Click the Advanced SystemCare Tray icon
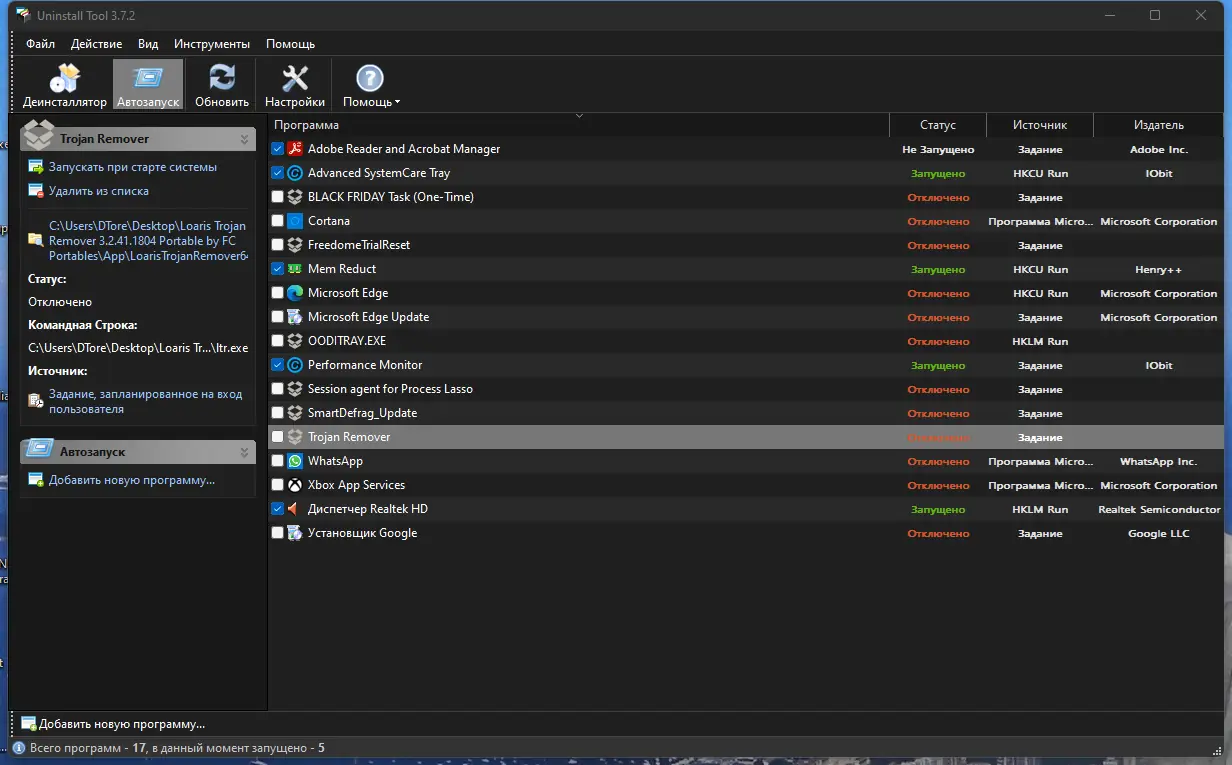 tap(295, 173)
